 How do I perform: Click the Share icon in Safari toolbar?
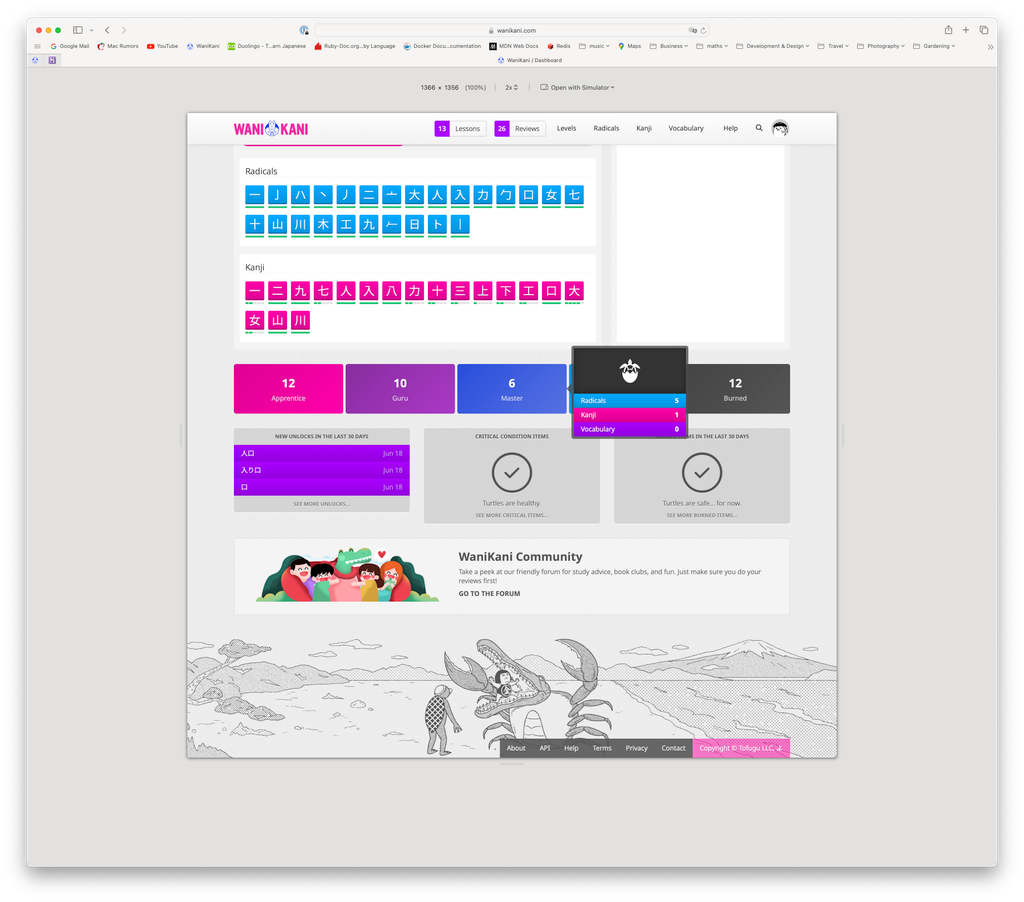point(948,29)
